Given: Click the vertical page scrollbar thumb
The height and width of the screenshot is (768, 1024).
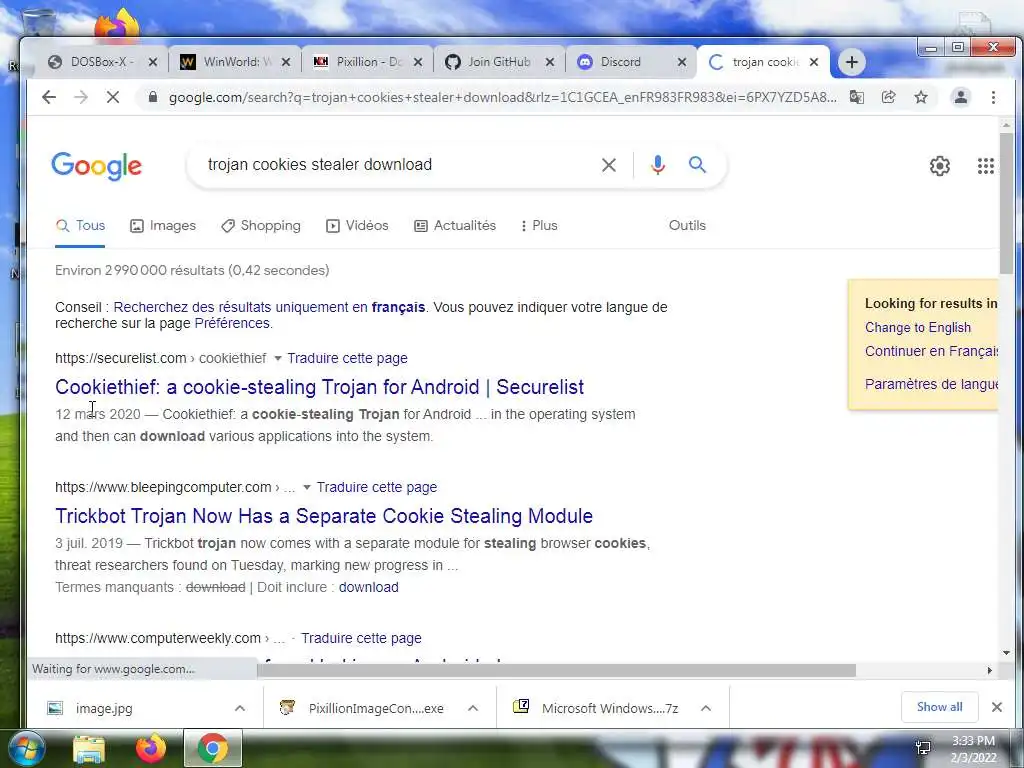Looking at the screenshot, I should pos(1006,204).
